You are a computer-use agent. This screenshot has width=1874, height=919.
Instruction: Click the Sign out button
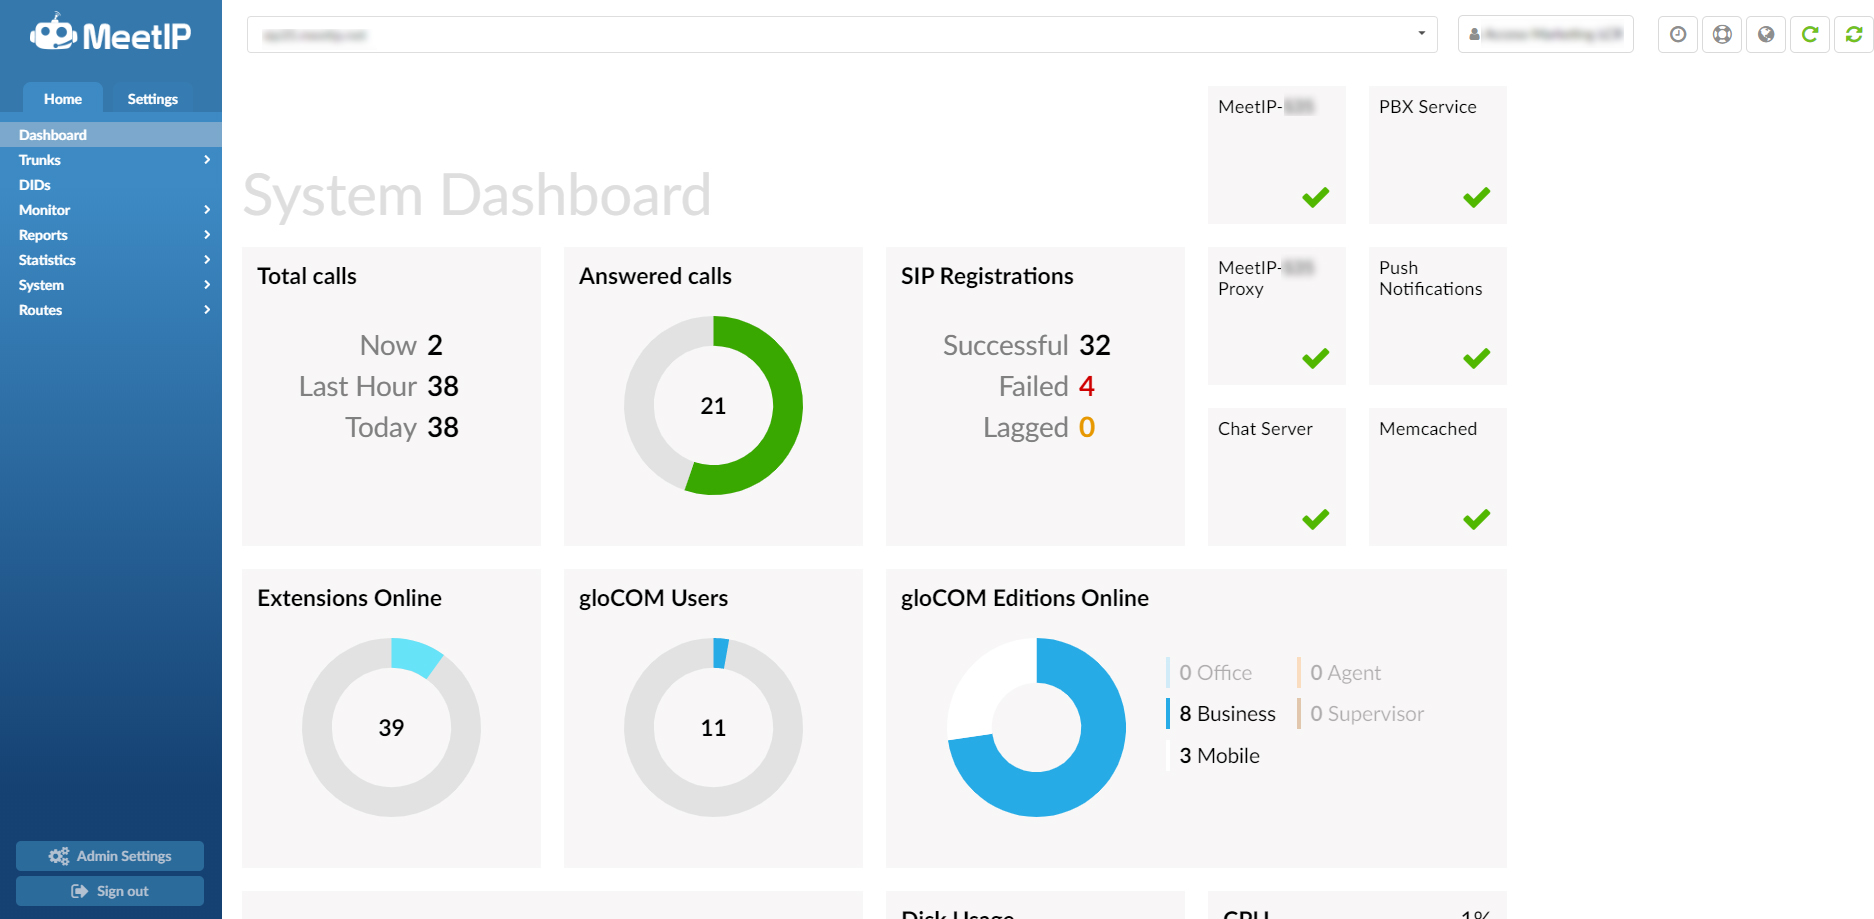110,891
